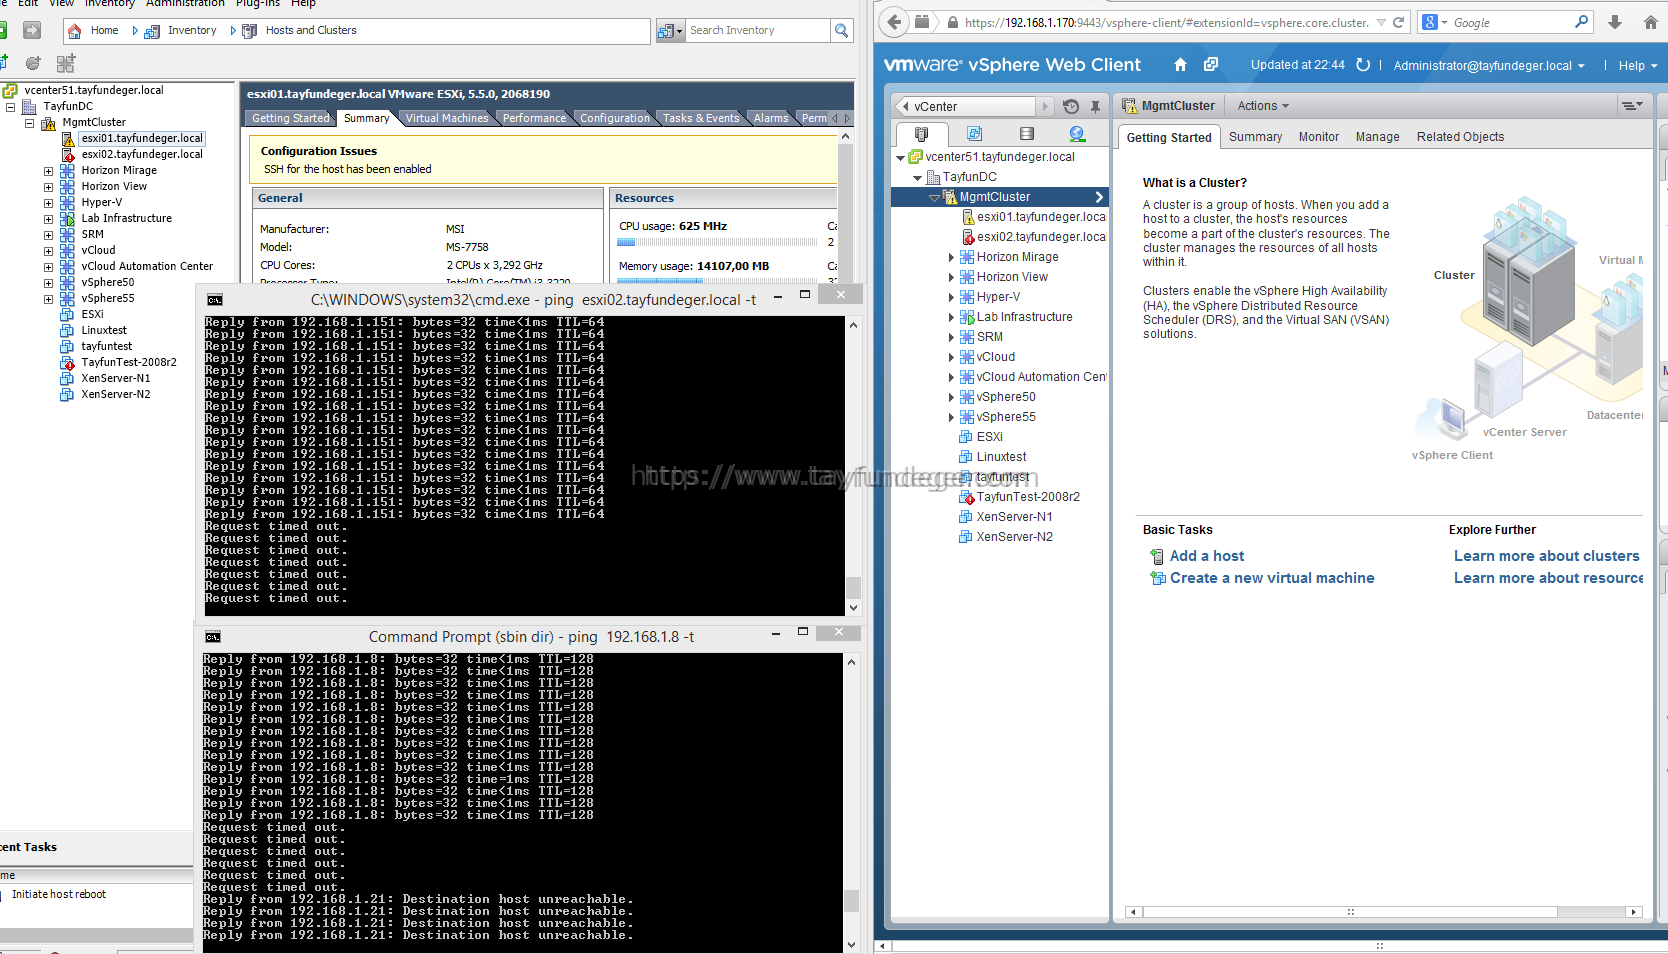This screenshot has height=954, width=1668.
Task: Click the Search Inventory magnifier button
Action: coord(842,31)
